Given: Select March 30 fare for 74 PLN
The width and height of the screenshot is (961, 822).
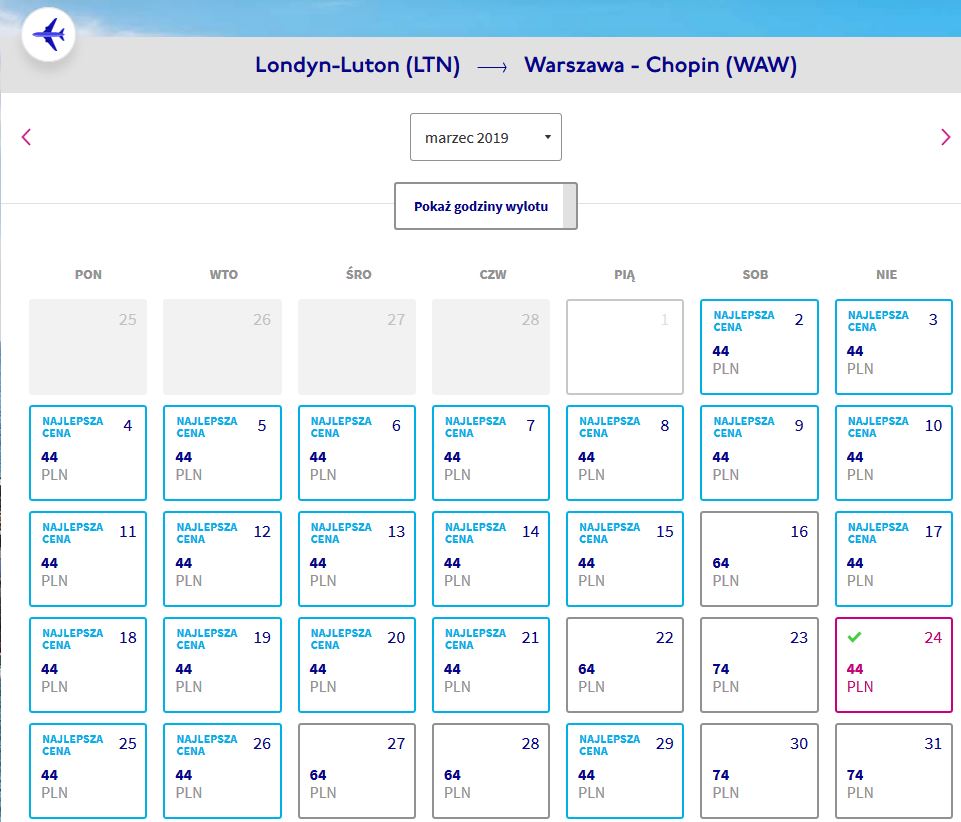Looking at the screenshot, I should click(x=759, y=771).
